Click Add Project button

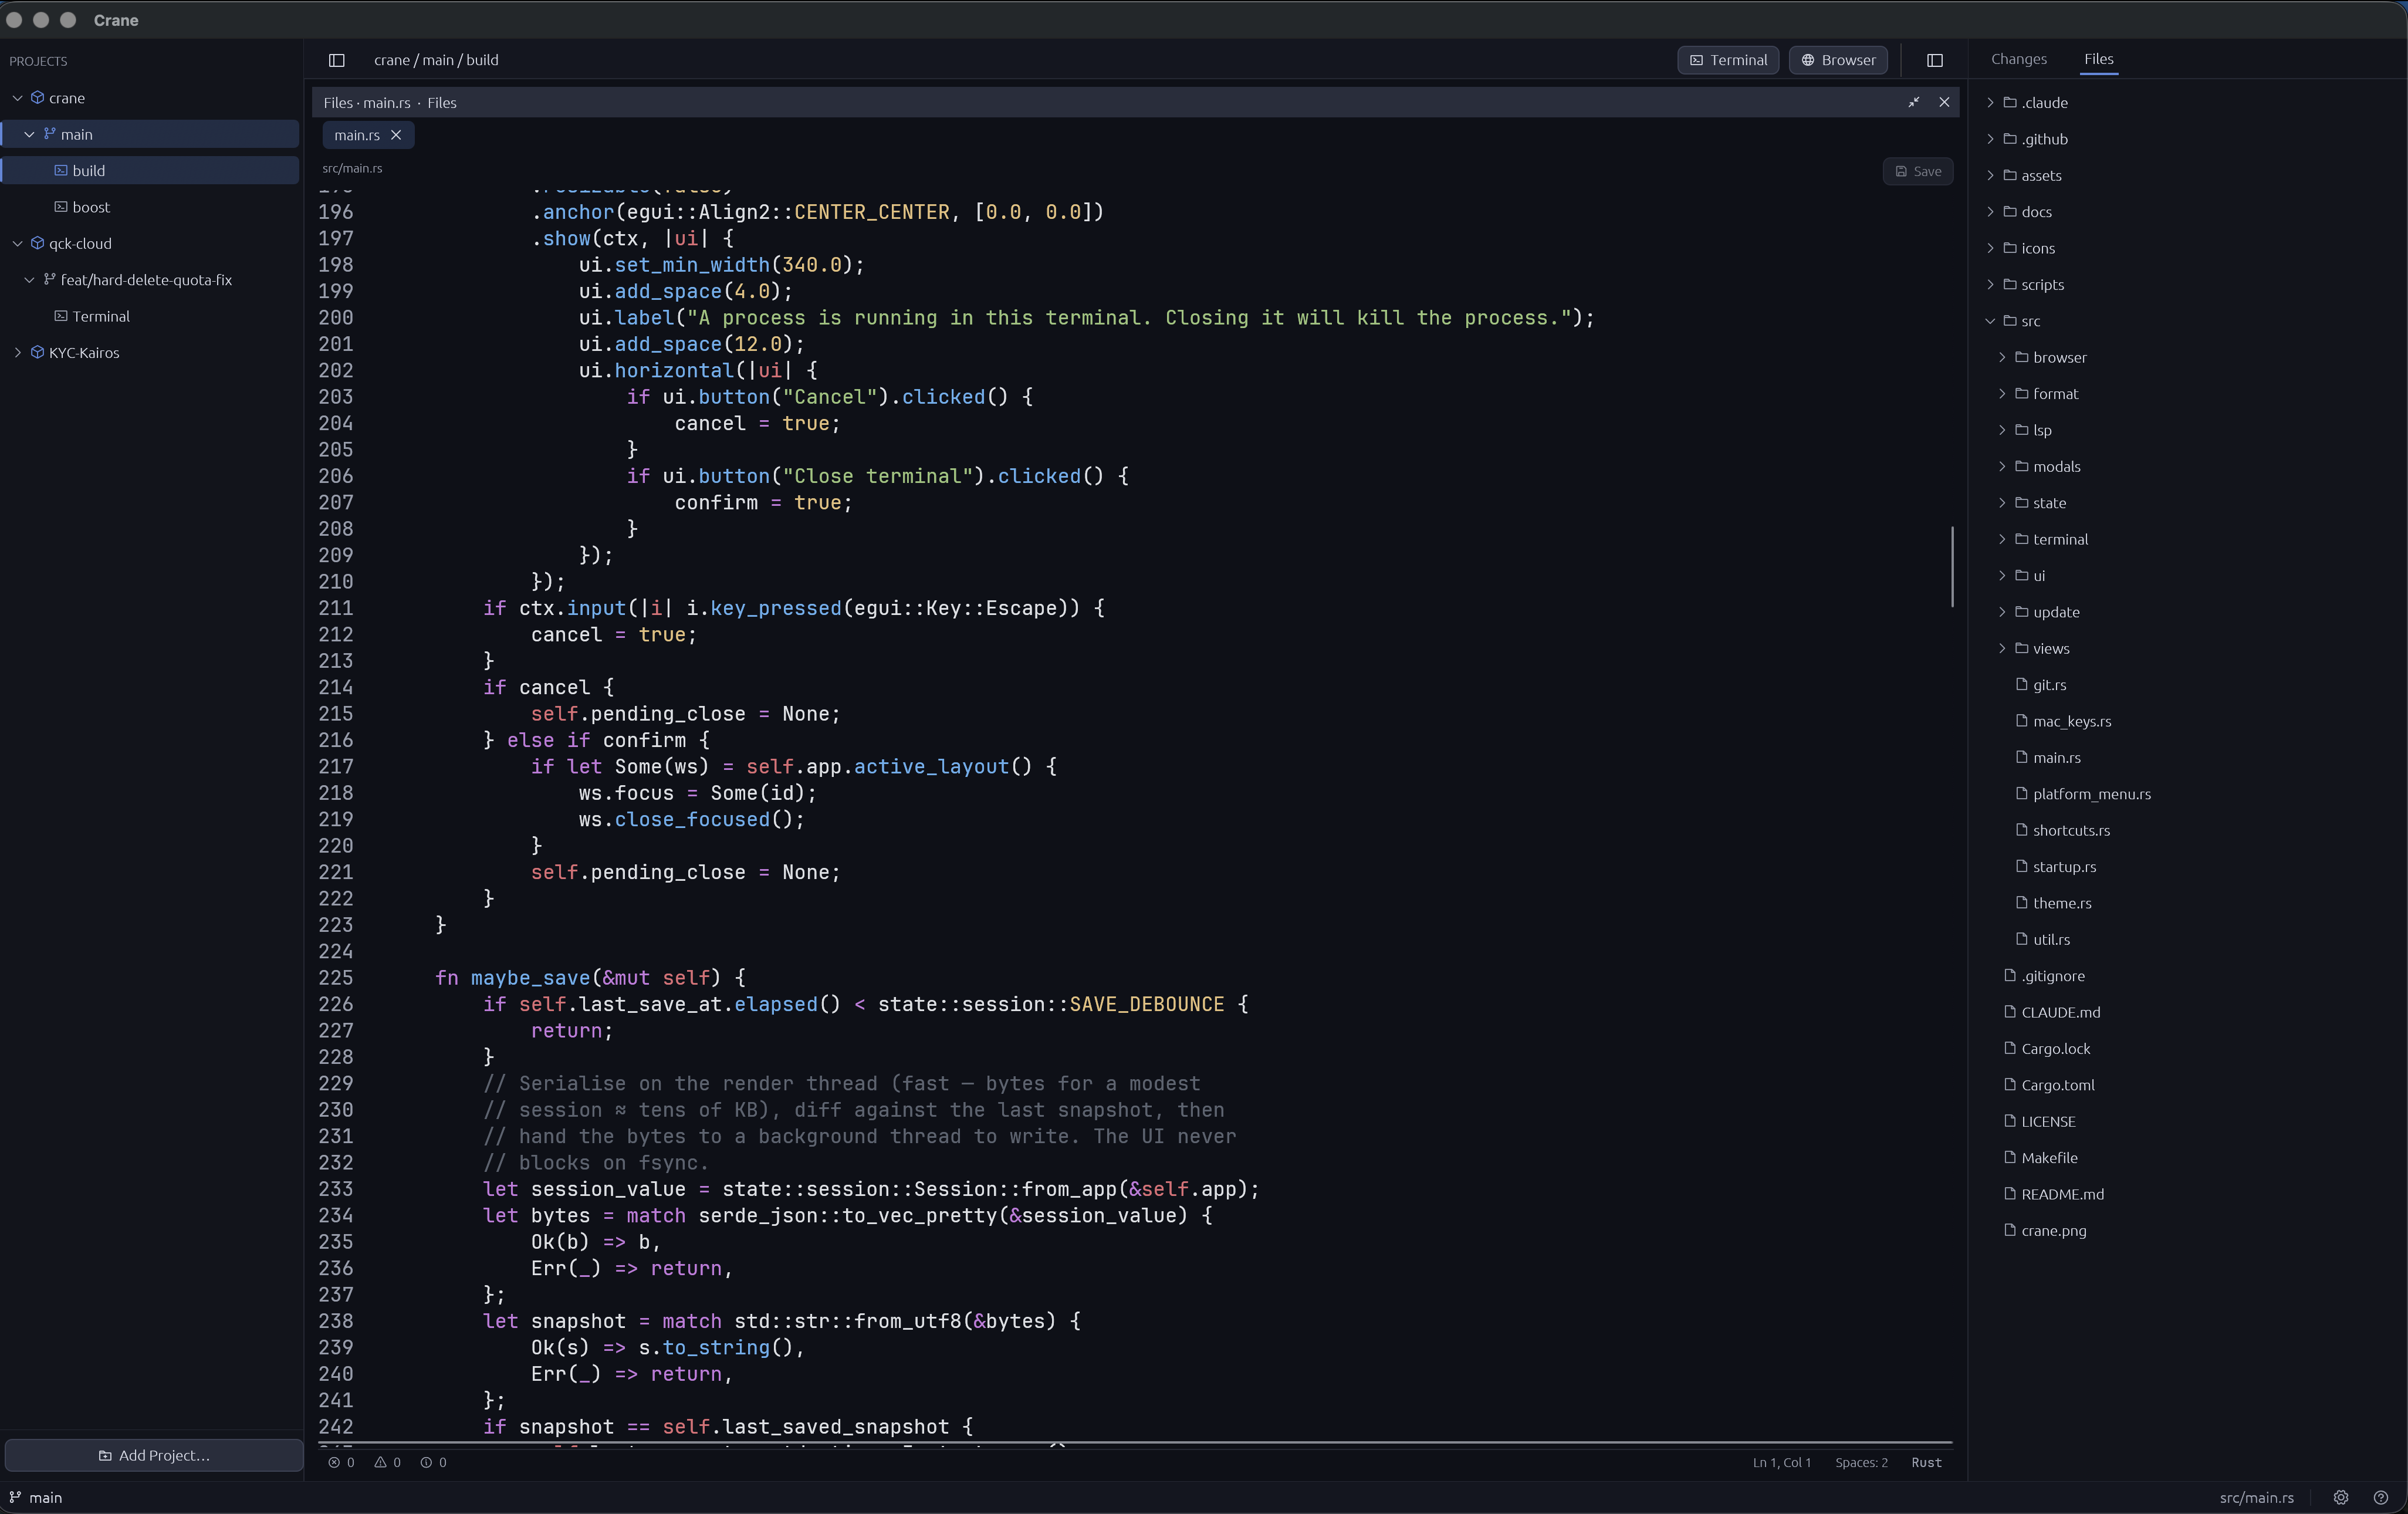tap(154, 1455)
